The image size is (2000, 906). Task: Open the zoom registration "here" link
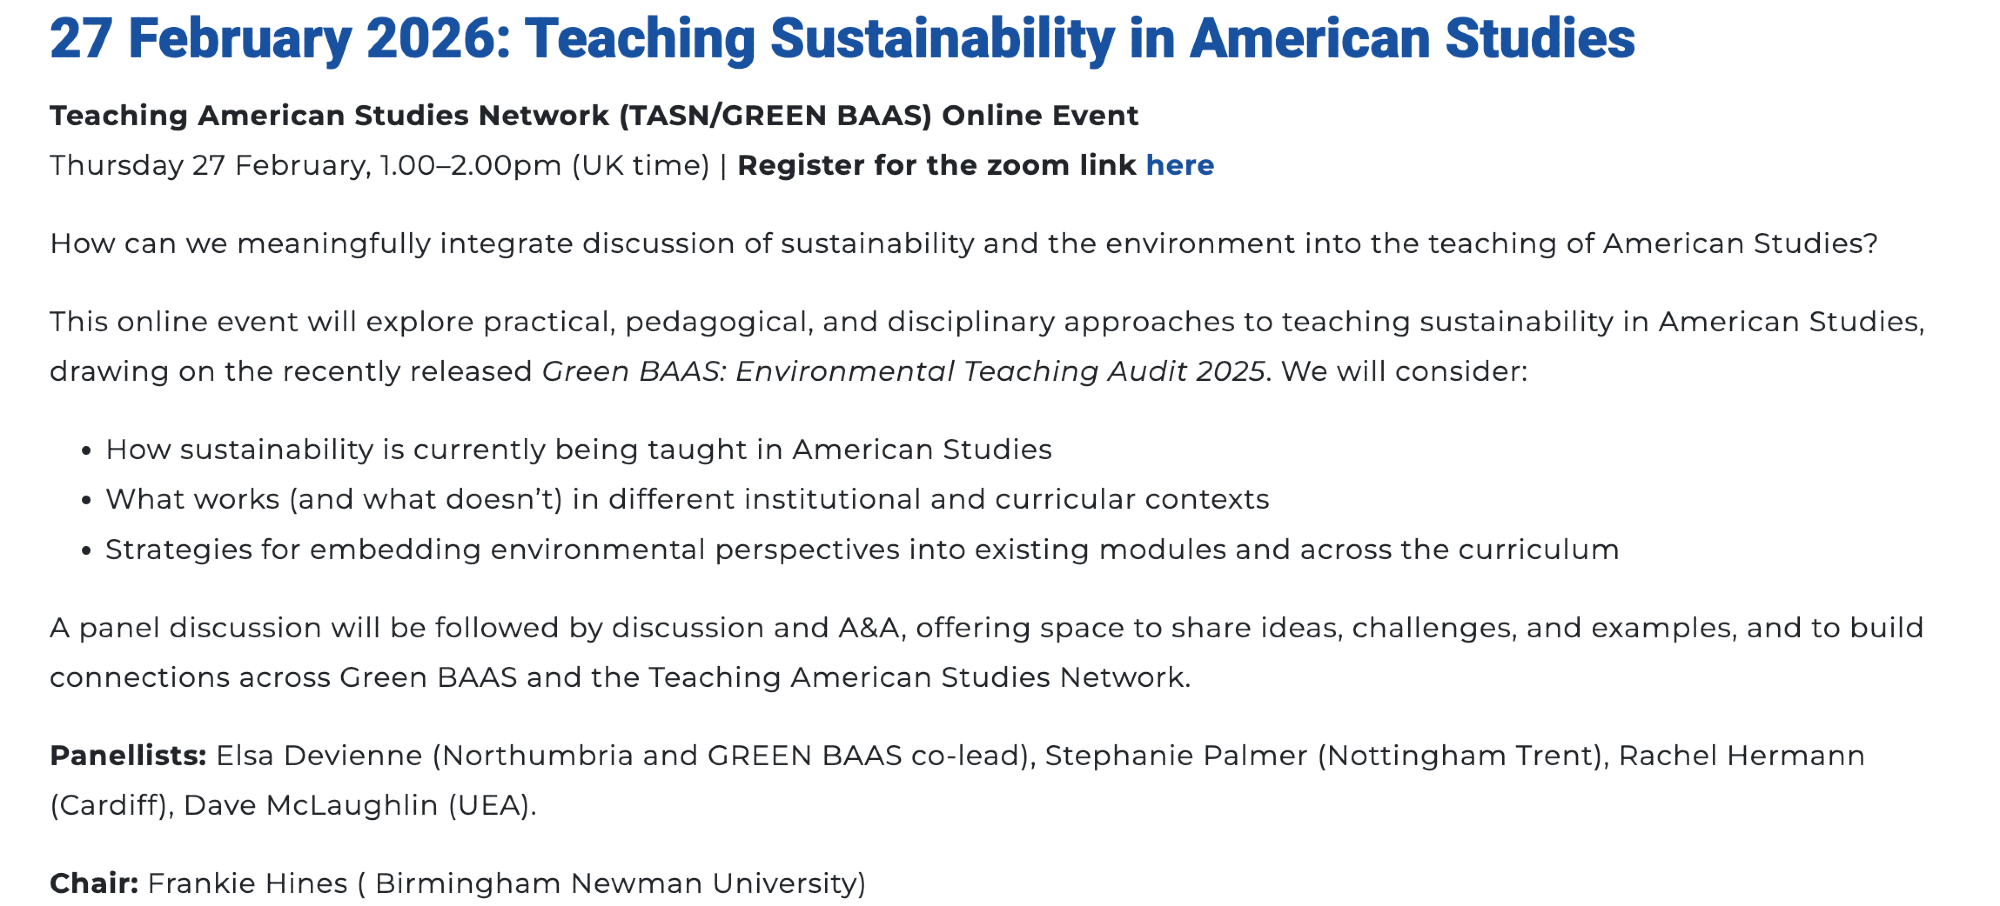tap(1179, 165)
